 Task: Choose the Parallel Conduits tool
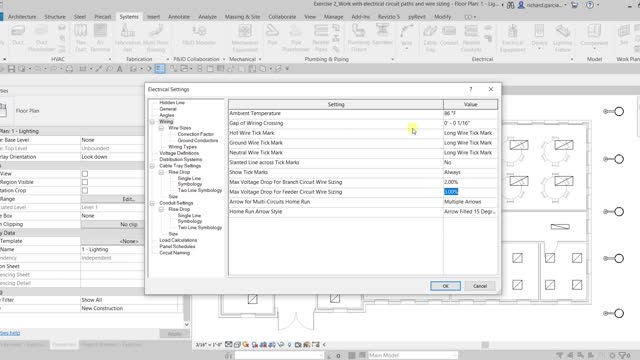point(471,38)
